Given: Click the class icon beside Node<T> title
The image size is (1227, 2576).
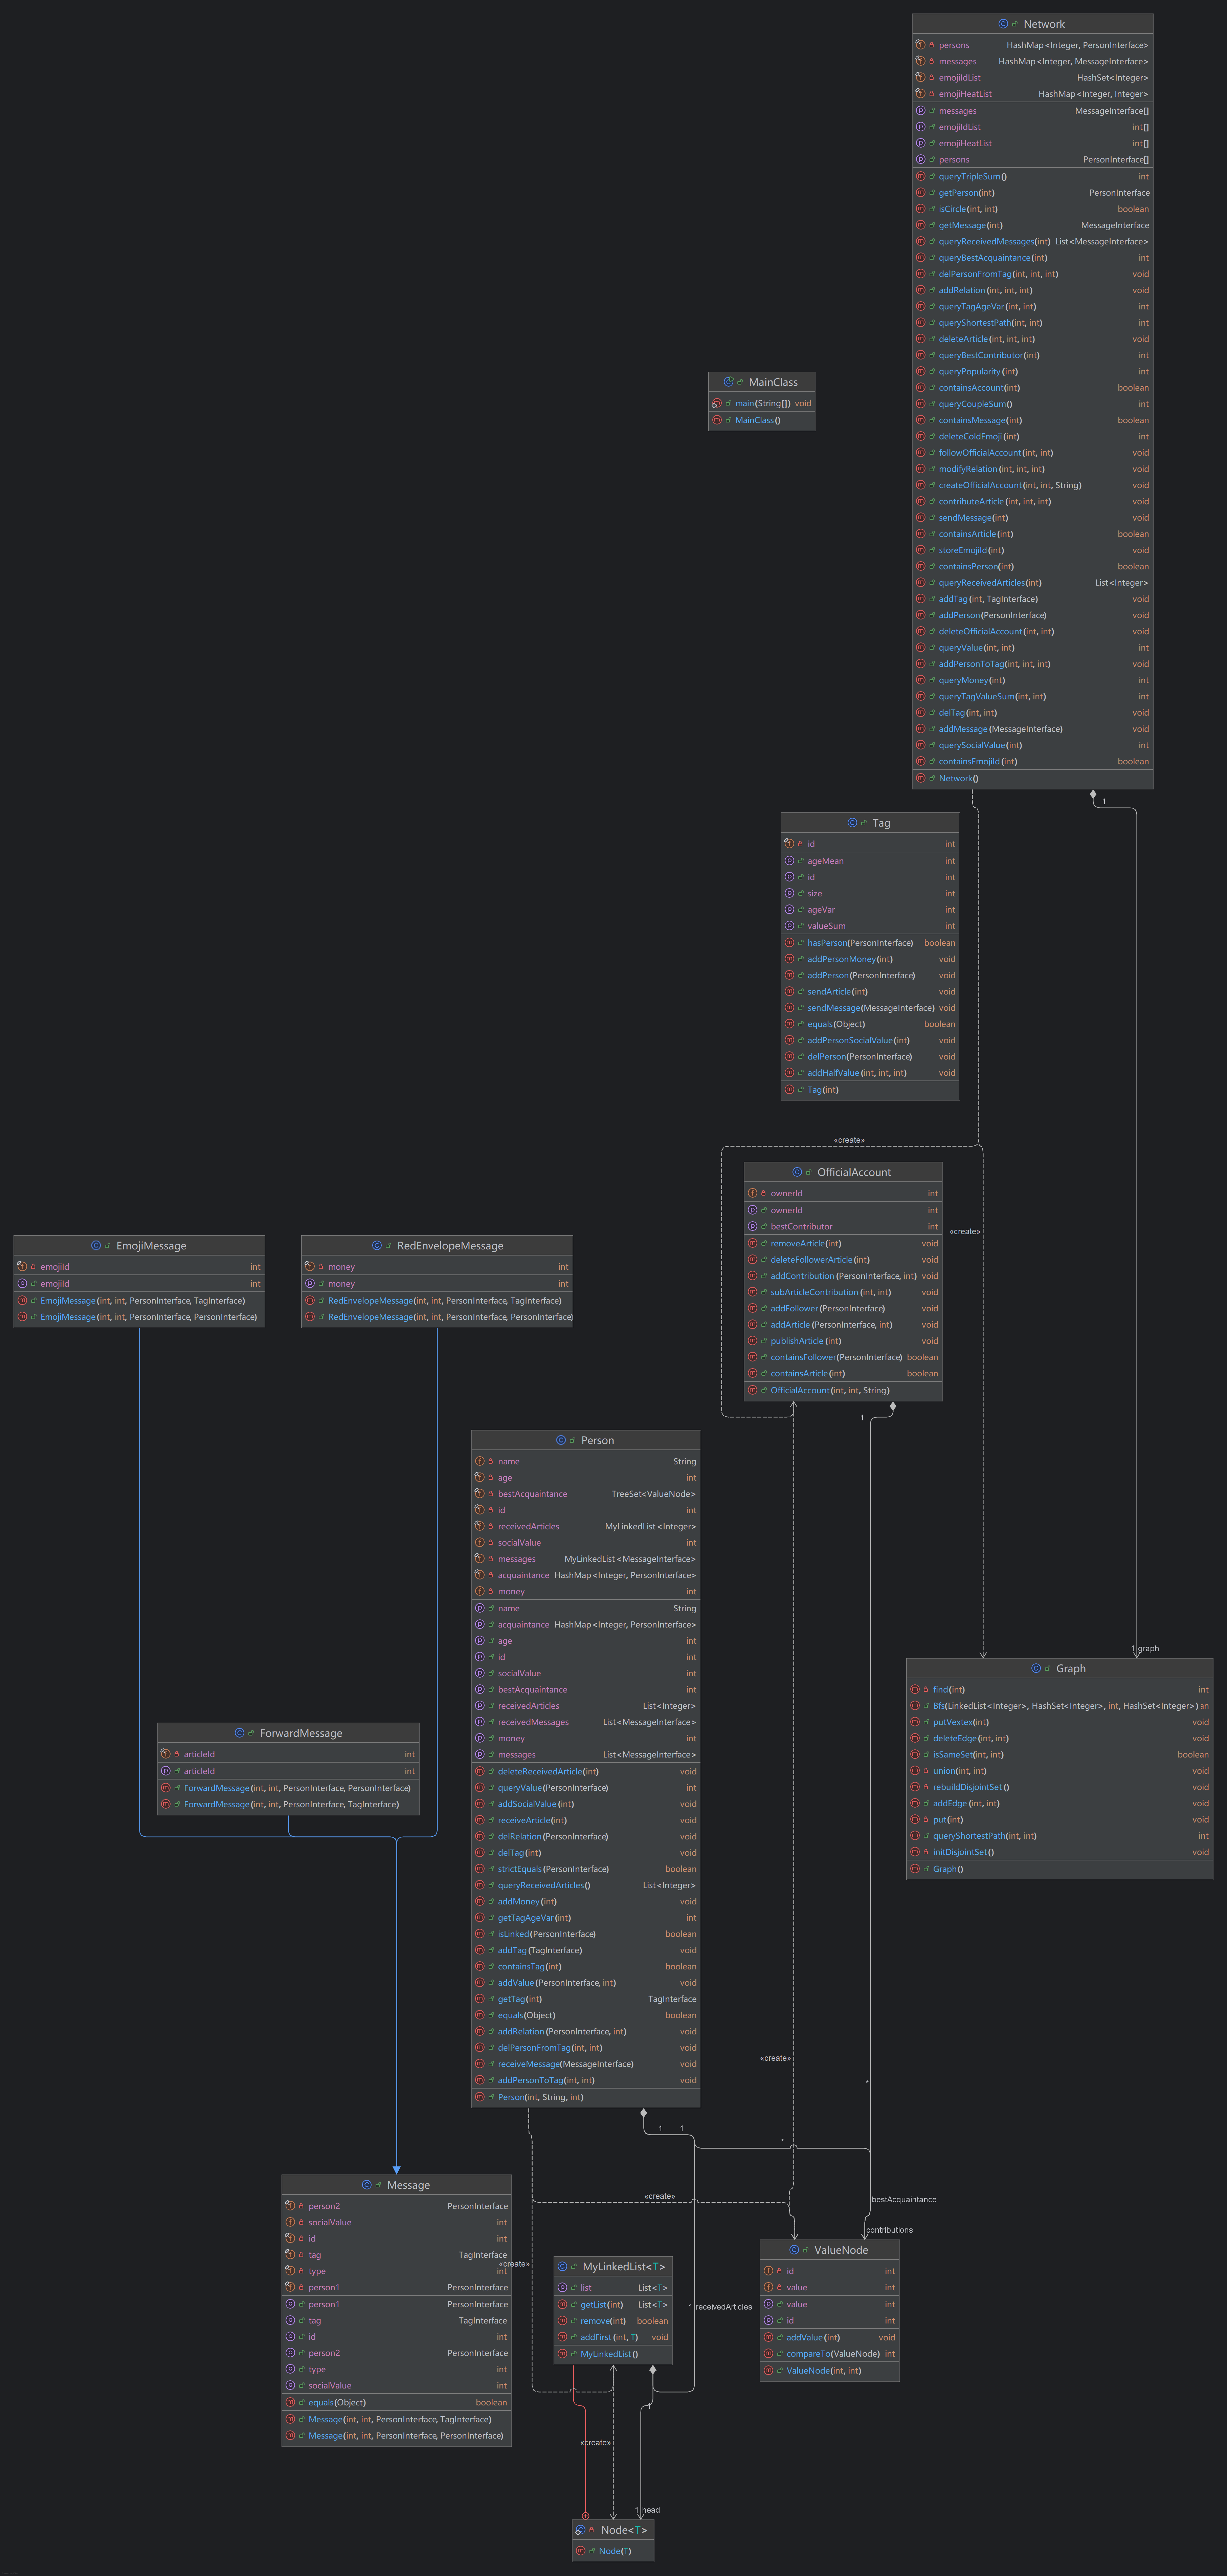Looking at the screenshot, I should click(580, 2530).
